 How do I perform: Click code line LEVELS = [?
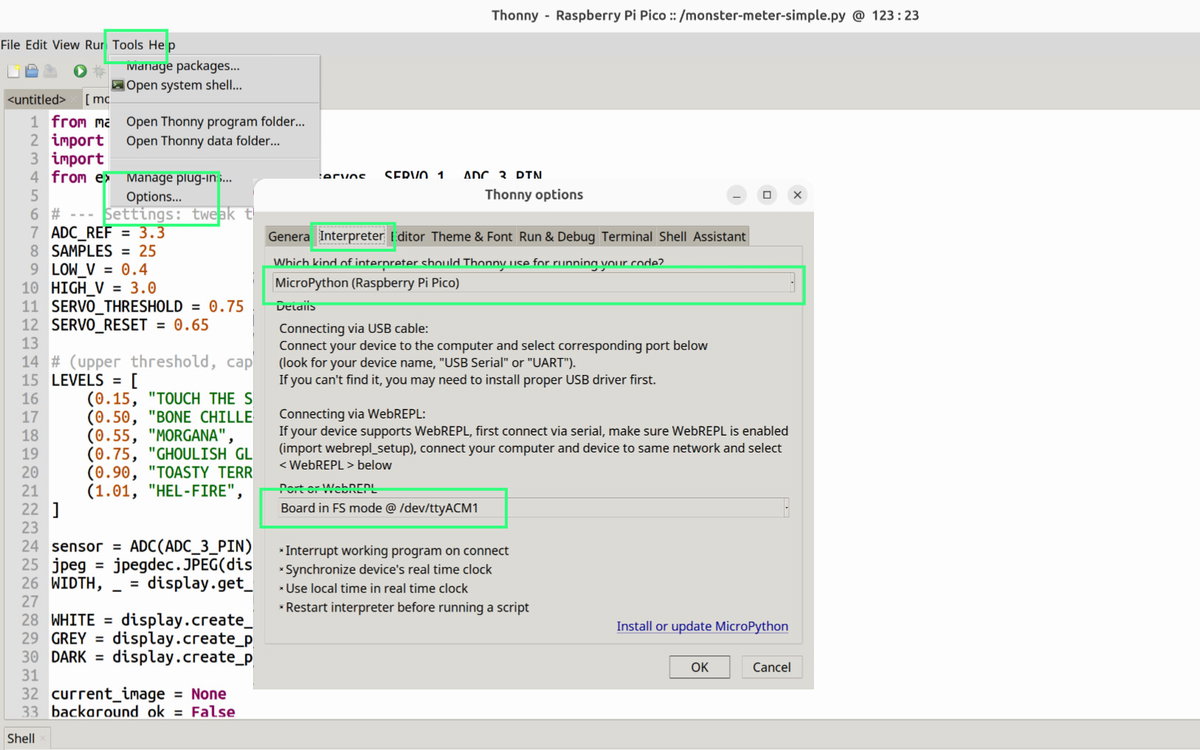95,380
